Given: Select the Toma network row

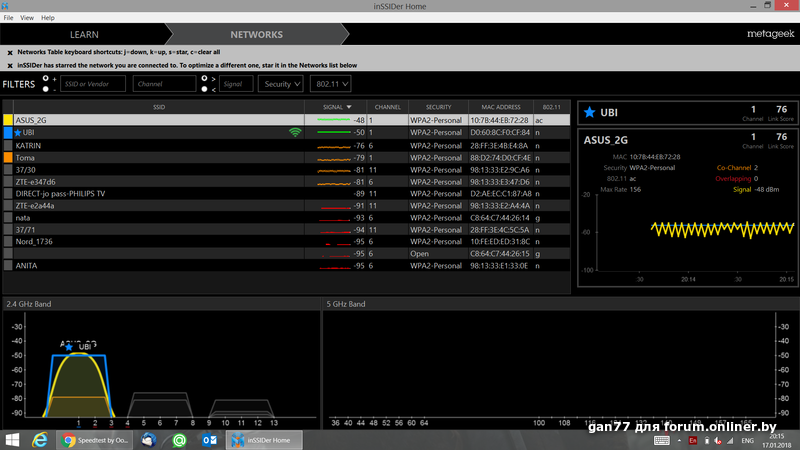Looking at the screenshot, I should point(286,158).
